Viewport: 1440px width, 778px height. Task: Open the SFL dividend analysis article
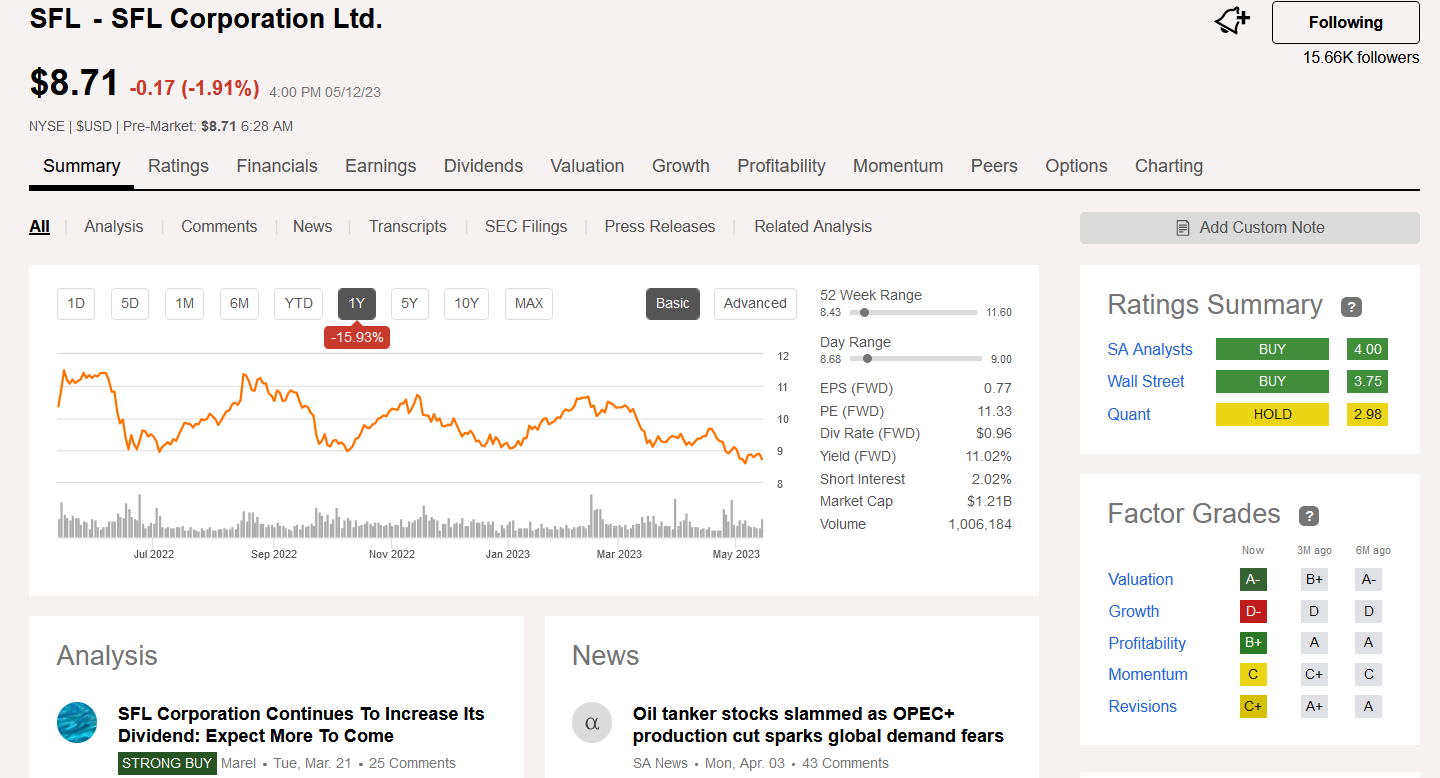(x=301, y=725)
